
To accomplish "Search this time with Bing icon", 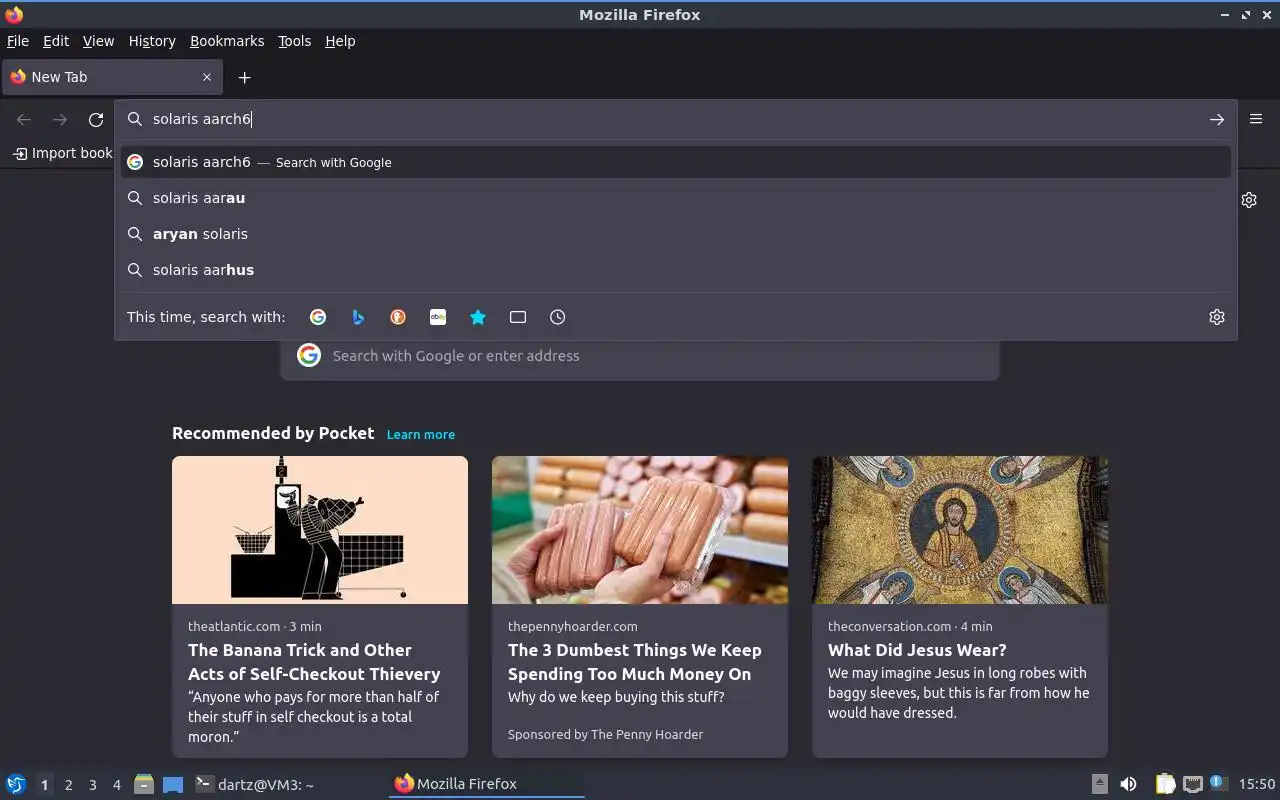I will click(x=358, y=317).
